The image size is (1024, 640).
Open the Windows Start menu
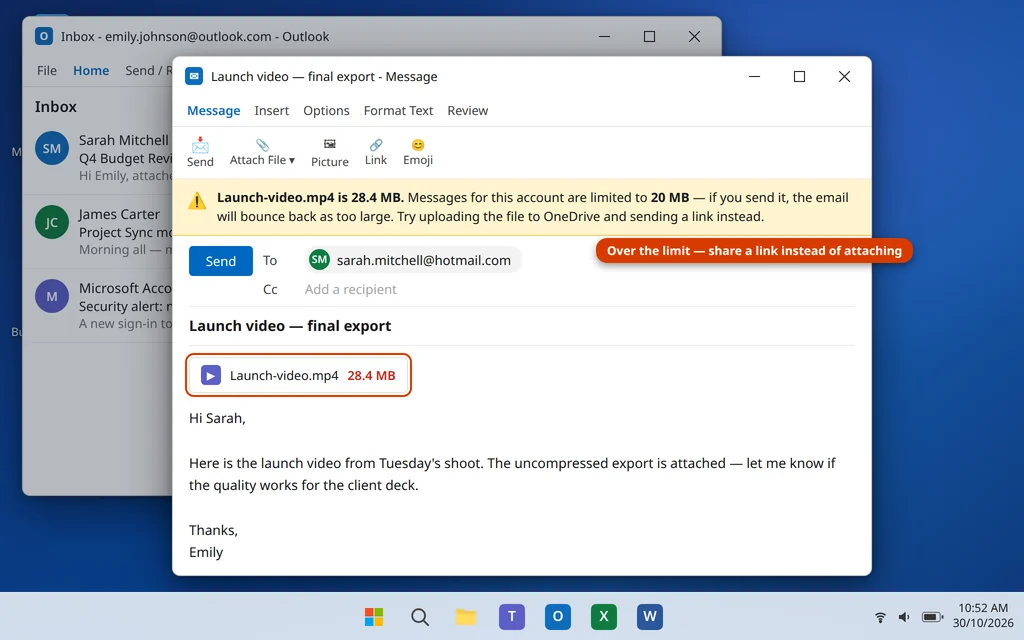tap(374, 616)
